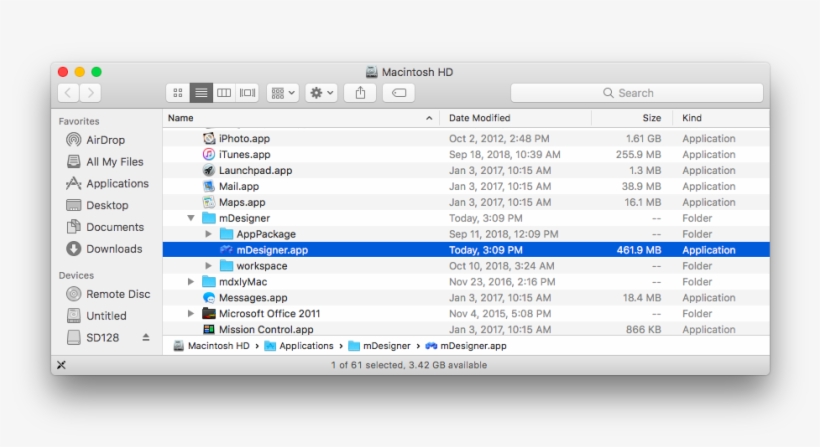820x447 pixels.
Task: Go back with the left arrow button
Action: pyautogui.click(x=68, y=93)
